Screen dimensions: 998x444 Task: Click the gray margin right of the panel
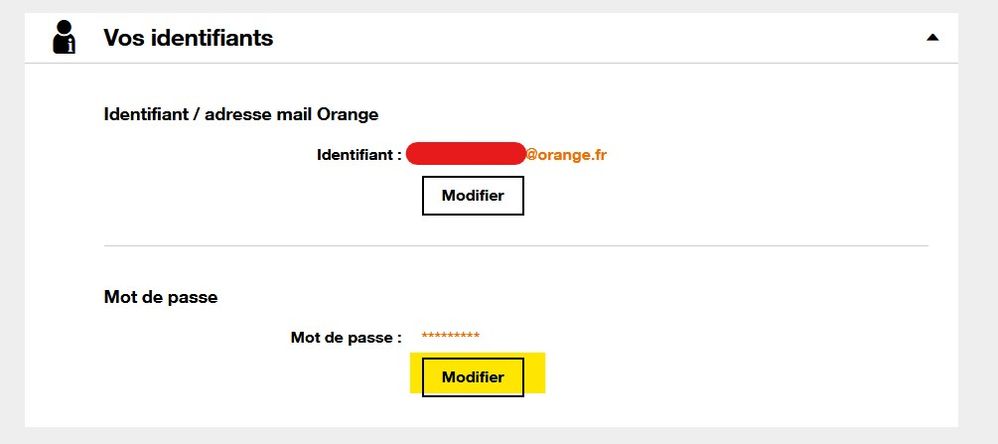[978, 220]
